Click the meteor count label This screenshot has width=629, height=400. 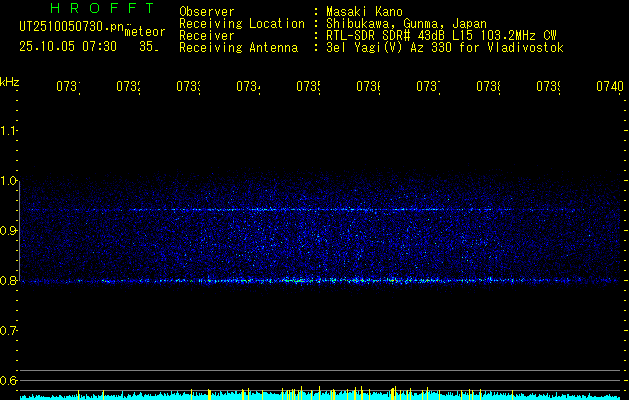click(145, 32)
